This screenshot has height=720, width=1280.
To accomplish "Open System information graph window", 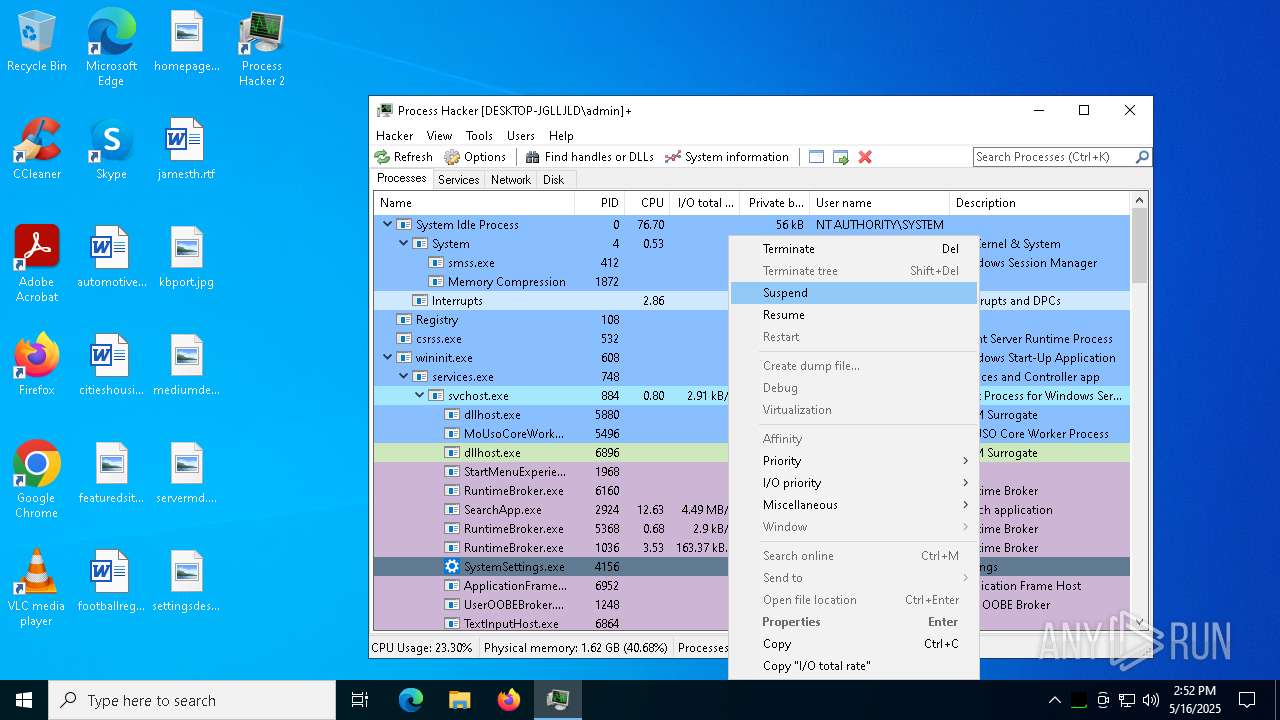I will click(x=727, y=157).
